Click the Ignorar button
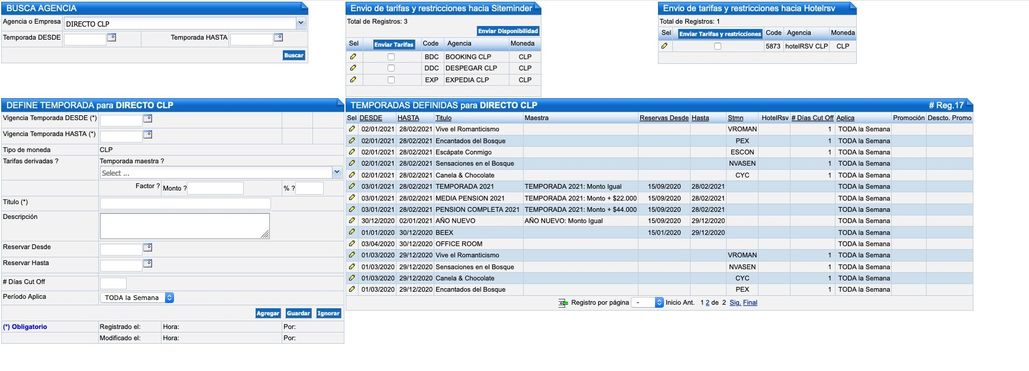This screenshot has height=371, width=1029. 329,314
